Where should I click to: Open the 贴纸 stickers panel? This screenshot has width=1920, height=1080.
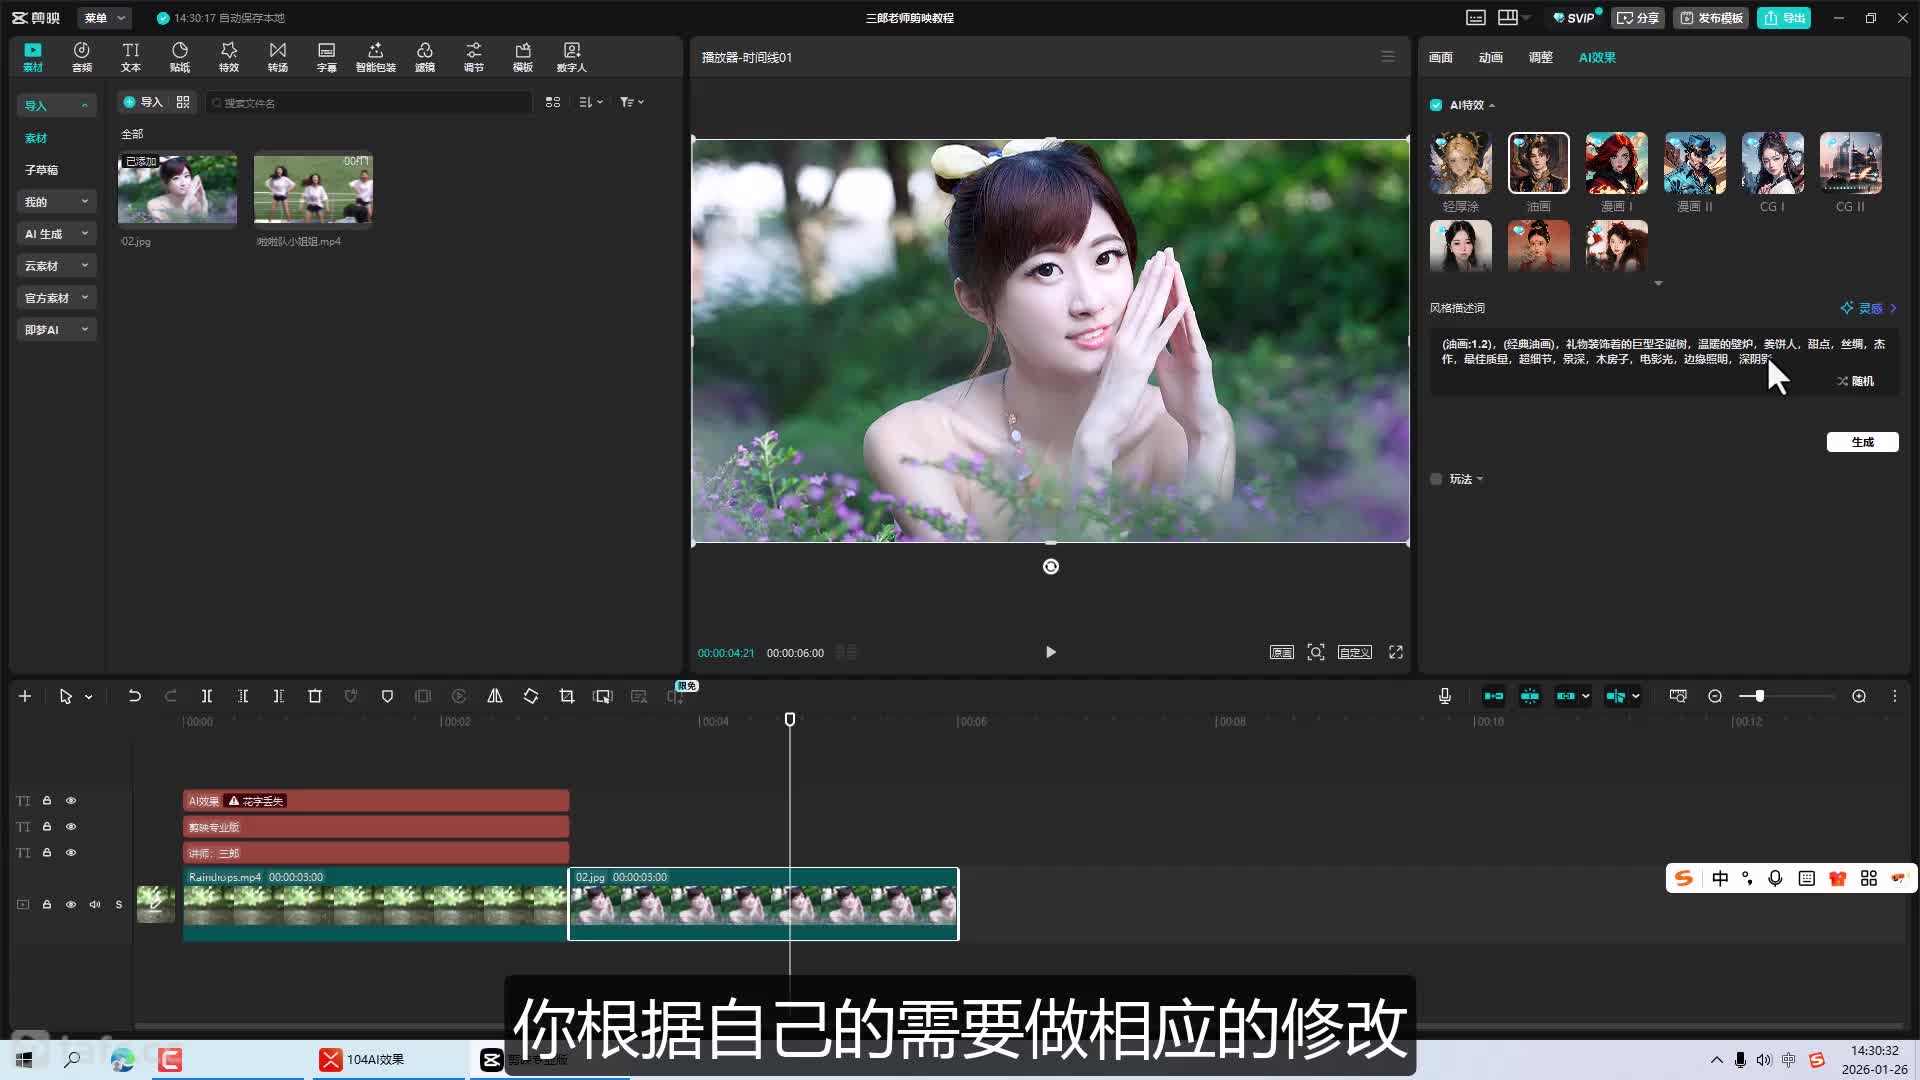[180, 57]
